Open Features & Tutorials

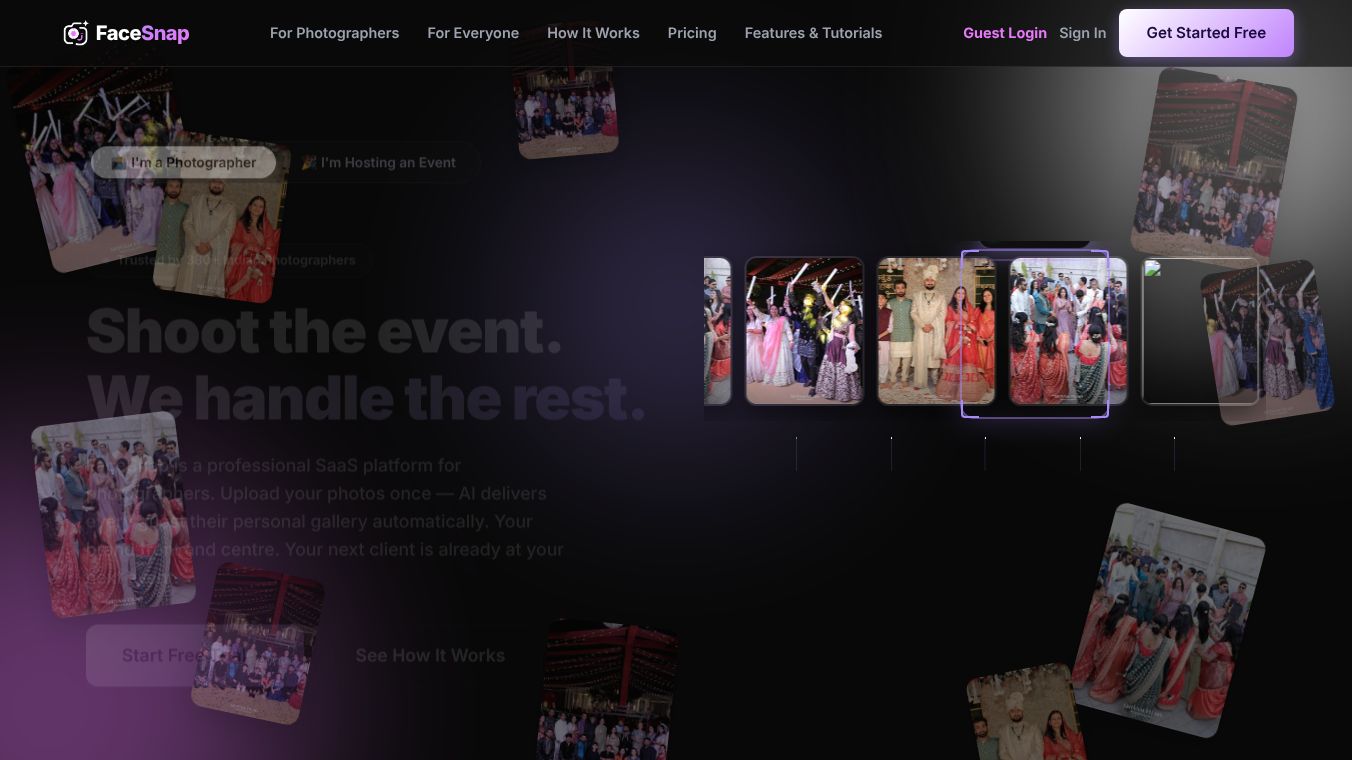[x=813, y=33]
